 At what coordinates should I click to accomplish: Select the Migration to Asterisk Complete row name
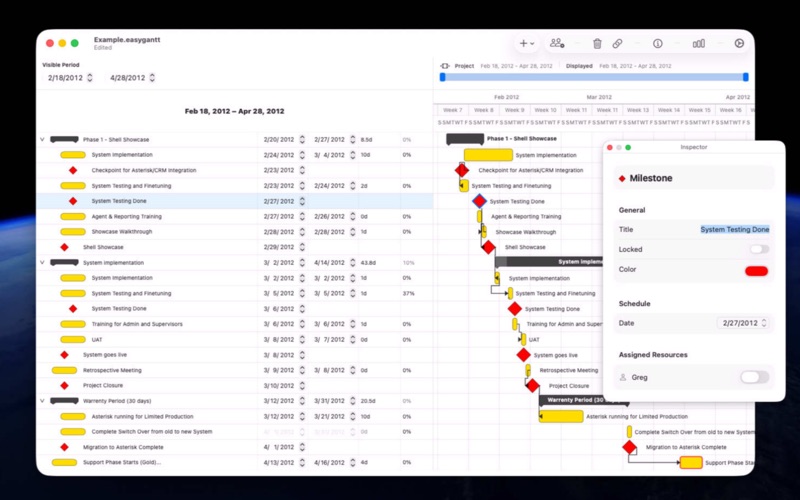pyautogui.click(x=123, y=447)
